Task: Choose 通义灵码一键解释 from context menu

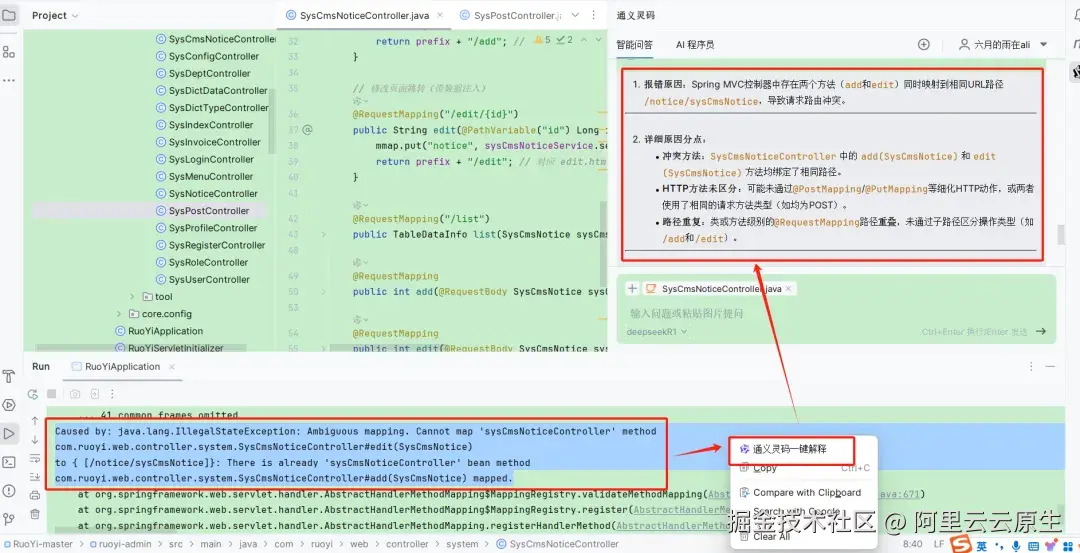Action: [789, 449]
